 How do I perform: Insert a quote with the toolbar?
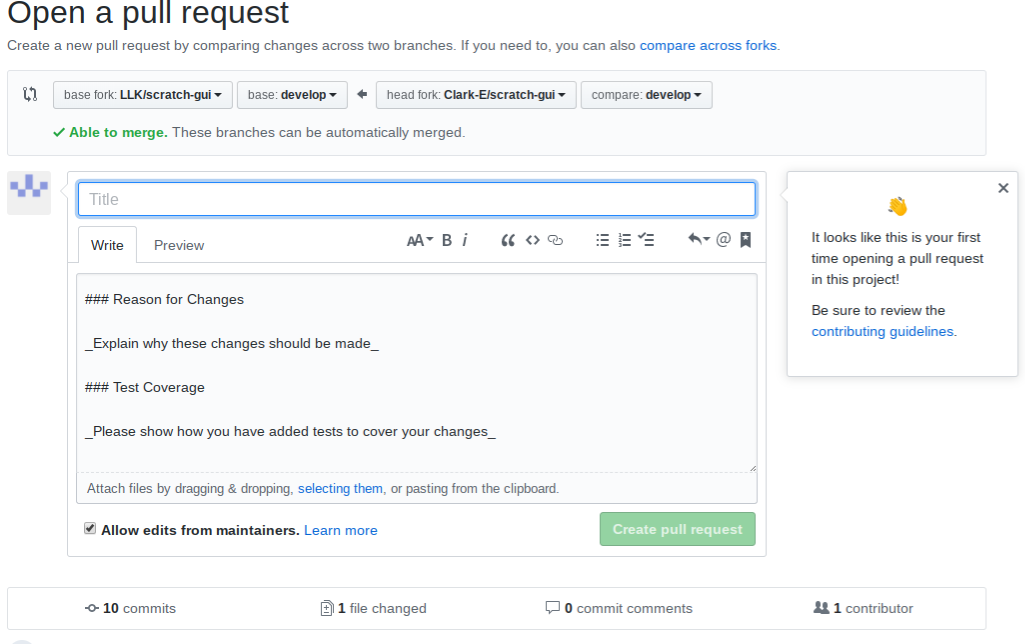[508, 241]
